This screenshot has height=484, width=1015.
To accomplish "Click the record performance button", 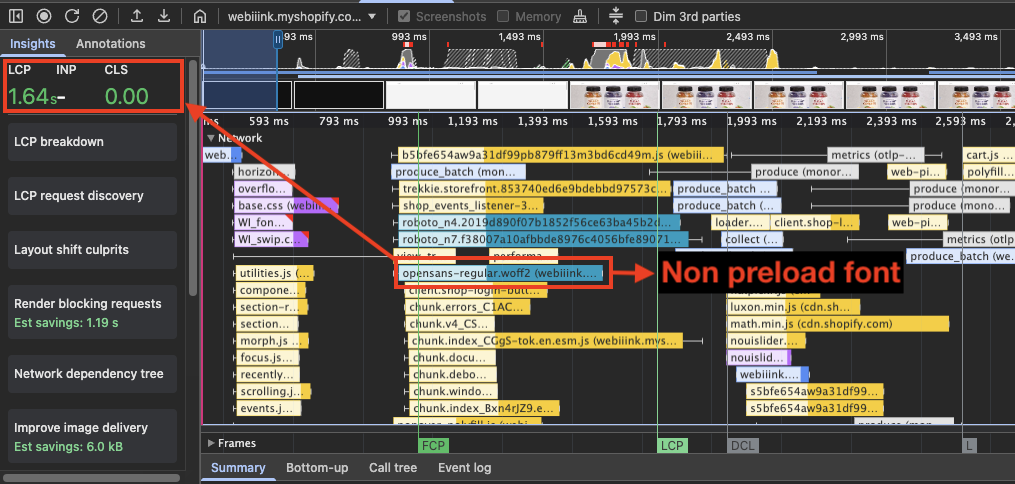I will (x=45, y=16).
